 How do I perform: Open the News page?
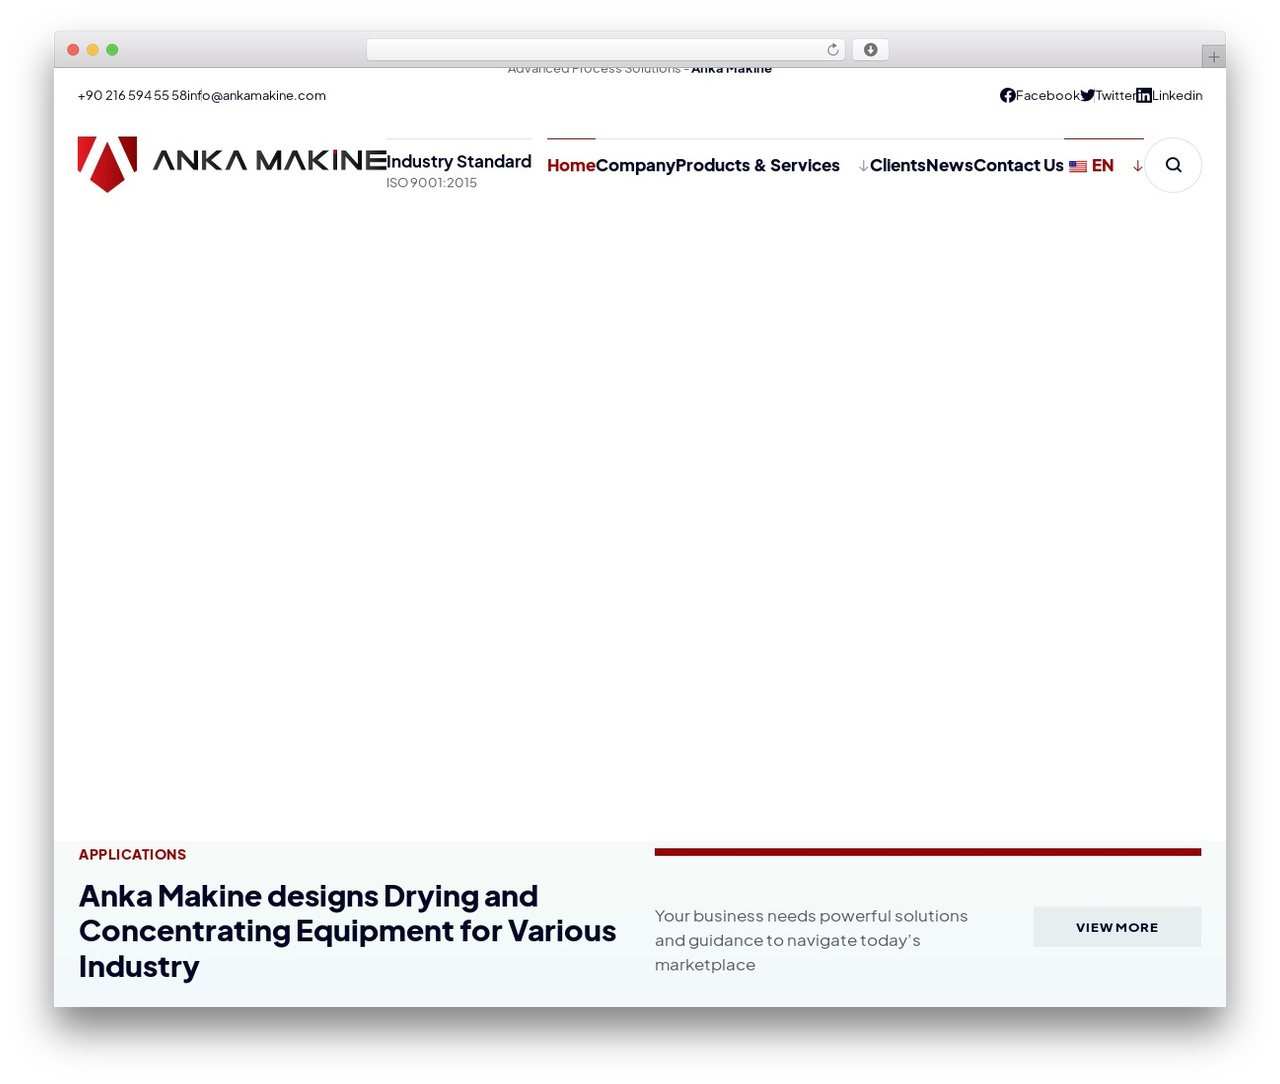click(x=949, y=165)
